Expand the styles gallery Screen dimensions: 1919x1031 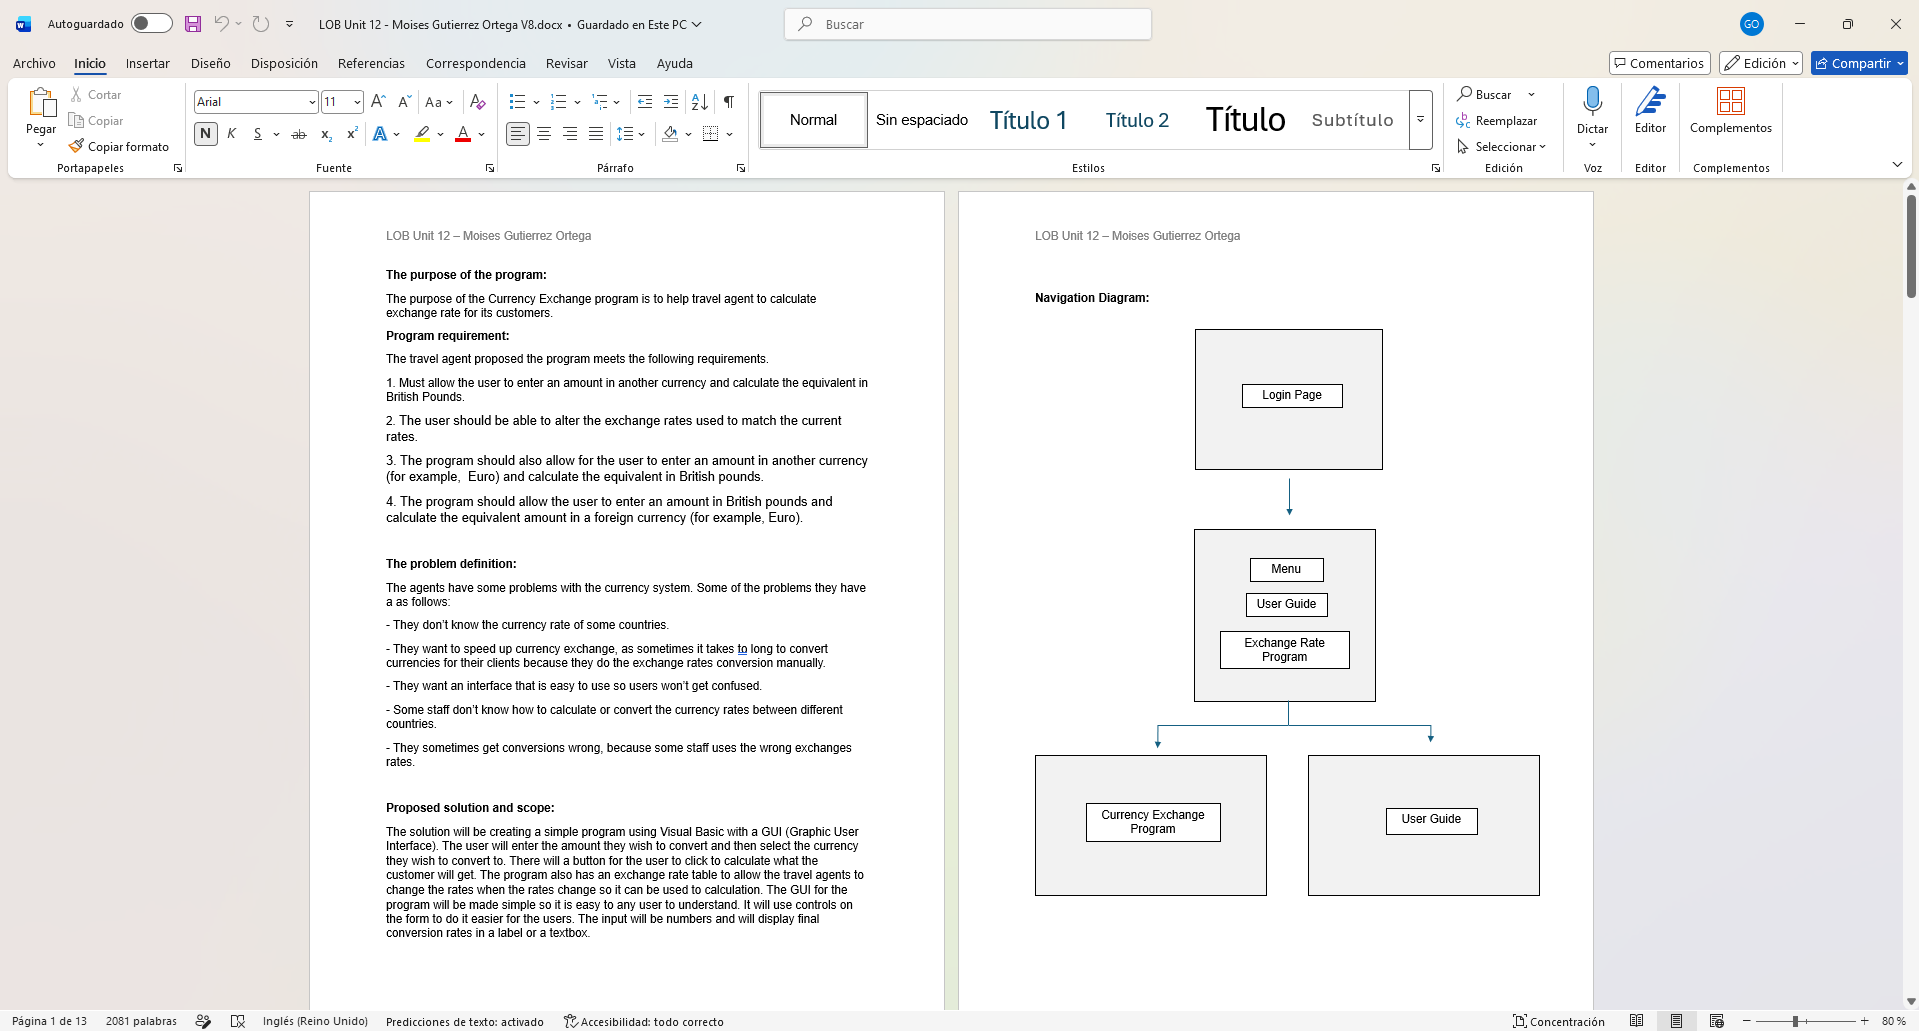point(1420,120)
